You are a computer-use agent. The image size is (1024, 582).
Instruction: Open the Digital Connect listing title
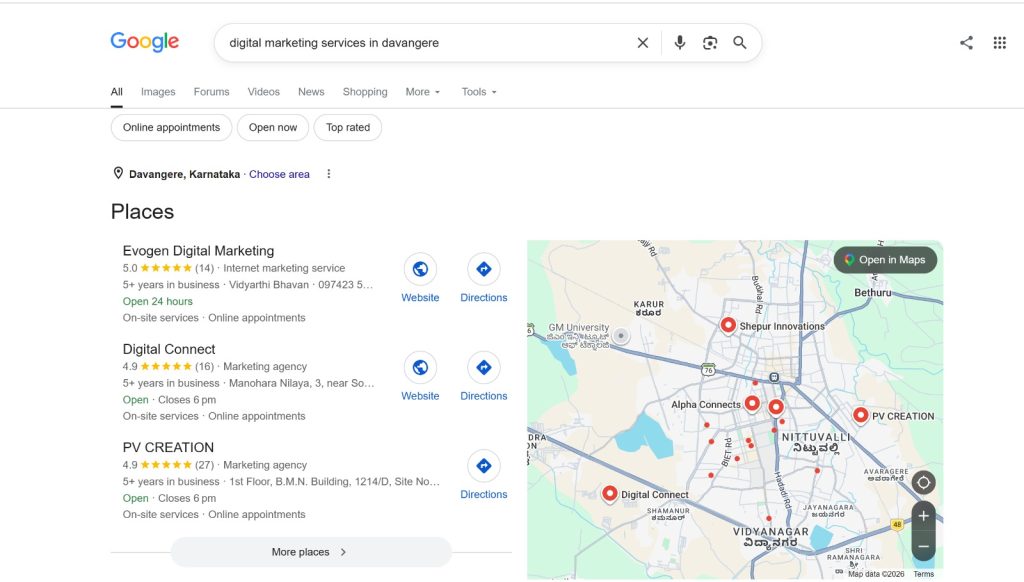click(x=169, y=349)
